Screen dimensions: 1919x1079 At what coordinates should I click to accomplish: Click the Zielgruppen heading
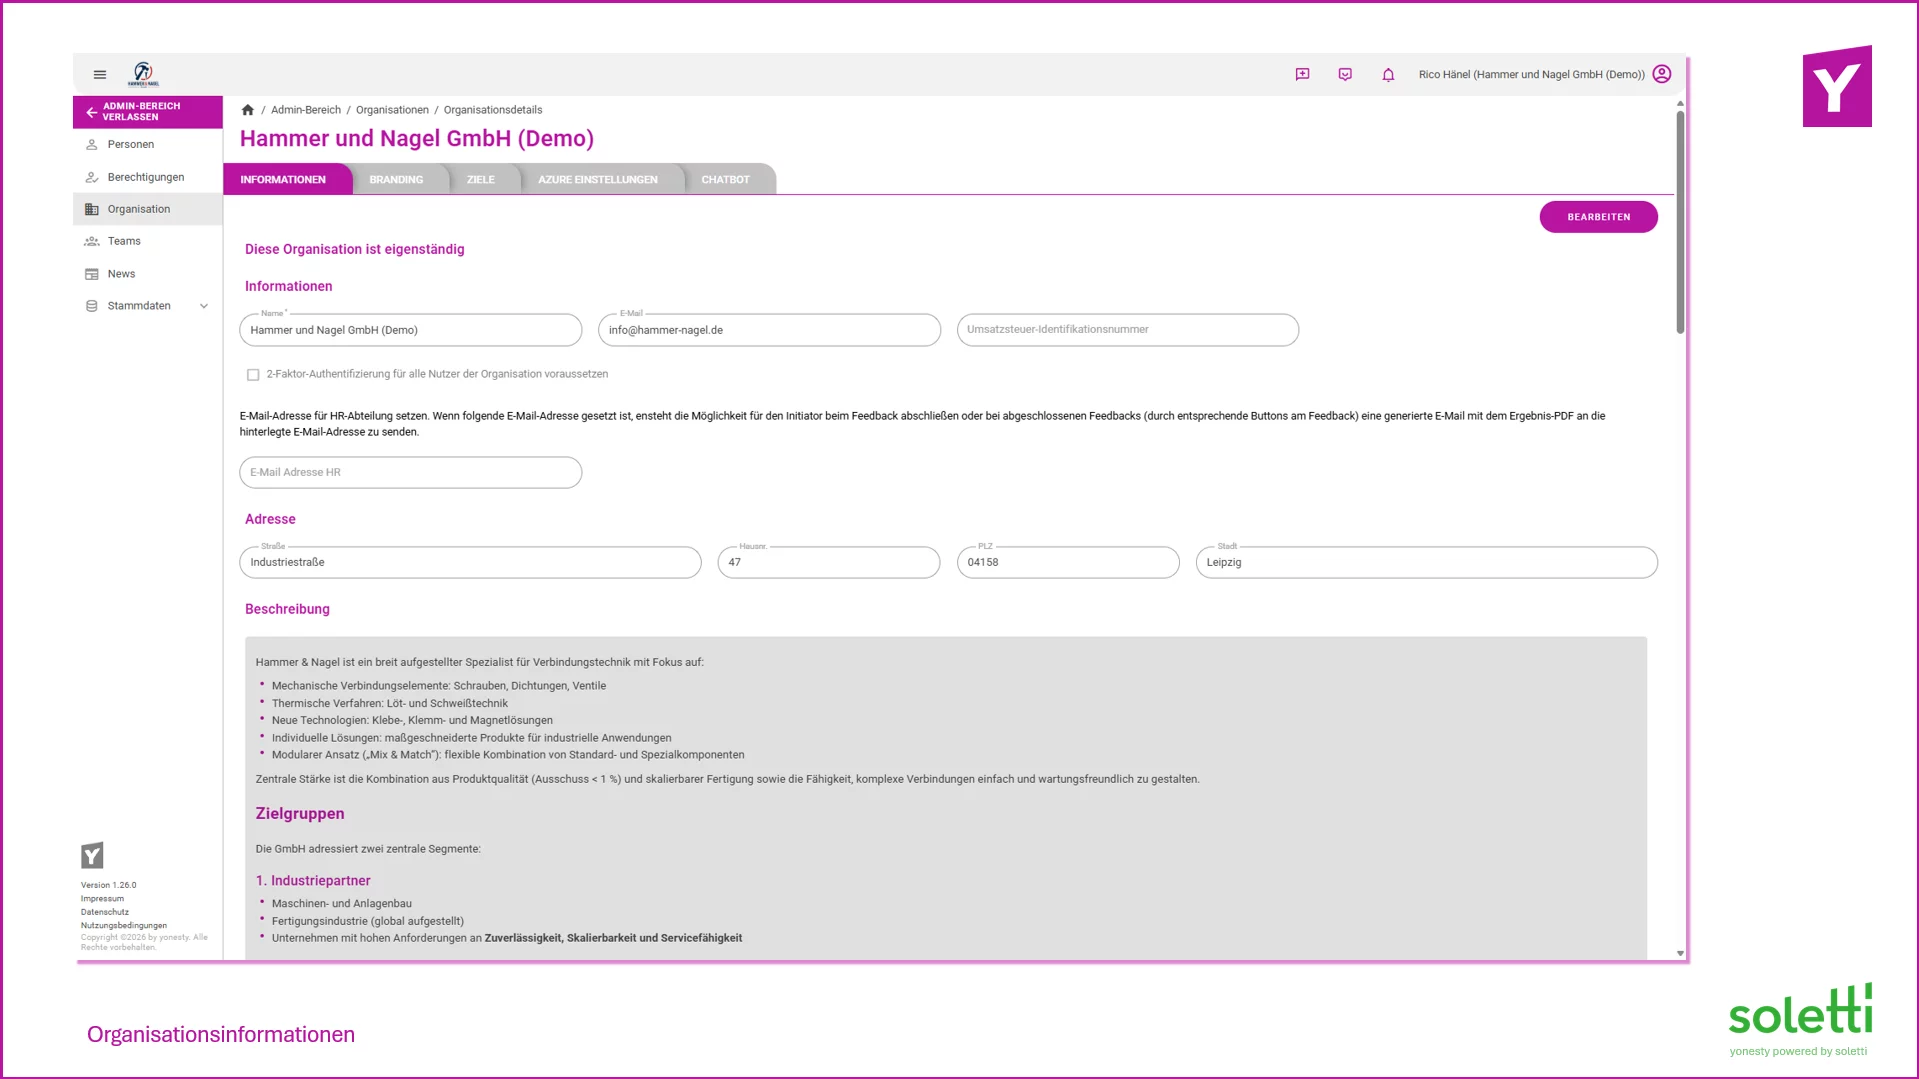(x=300, y=814)
